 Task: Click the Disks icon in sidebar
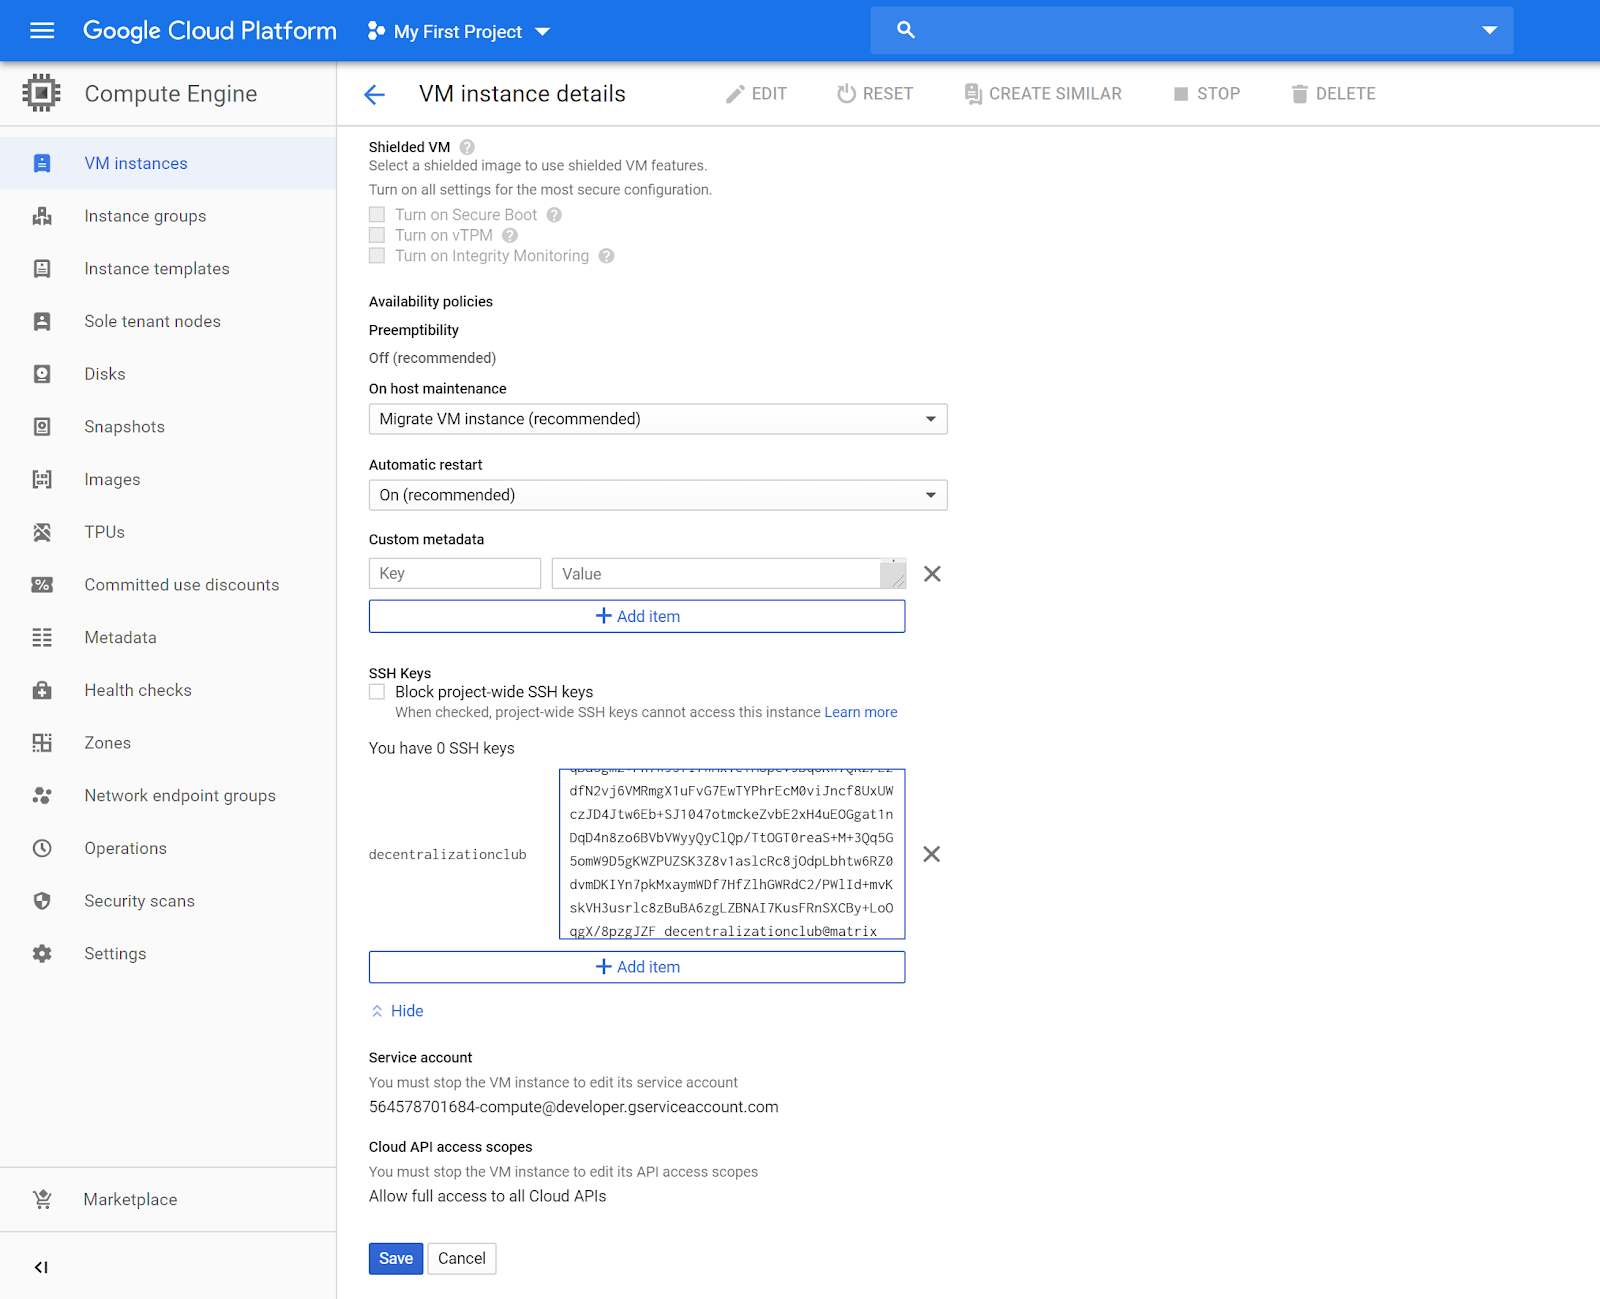click(x=42, y=374)
